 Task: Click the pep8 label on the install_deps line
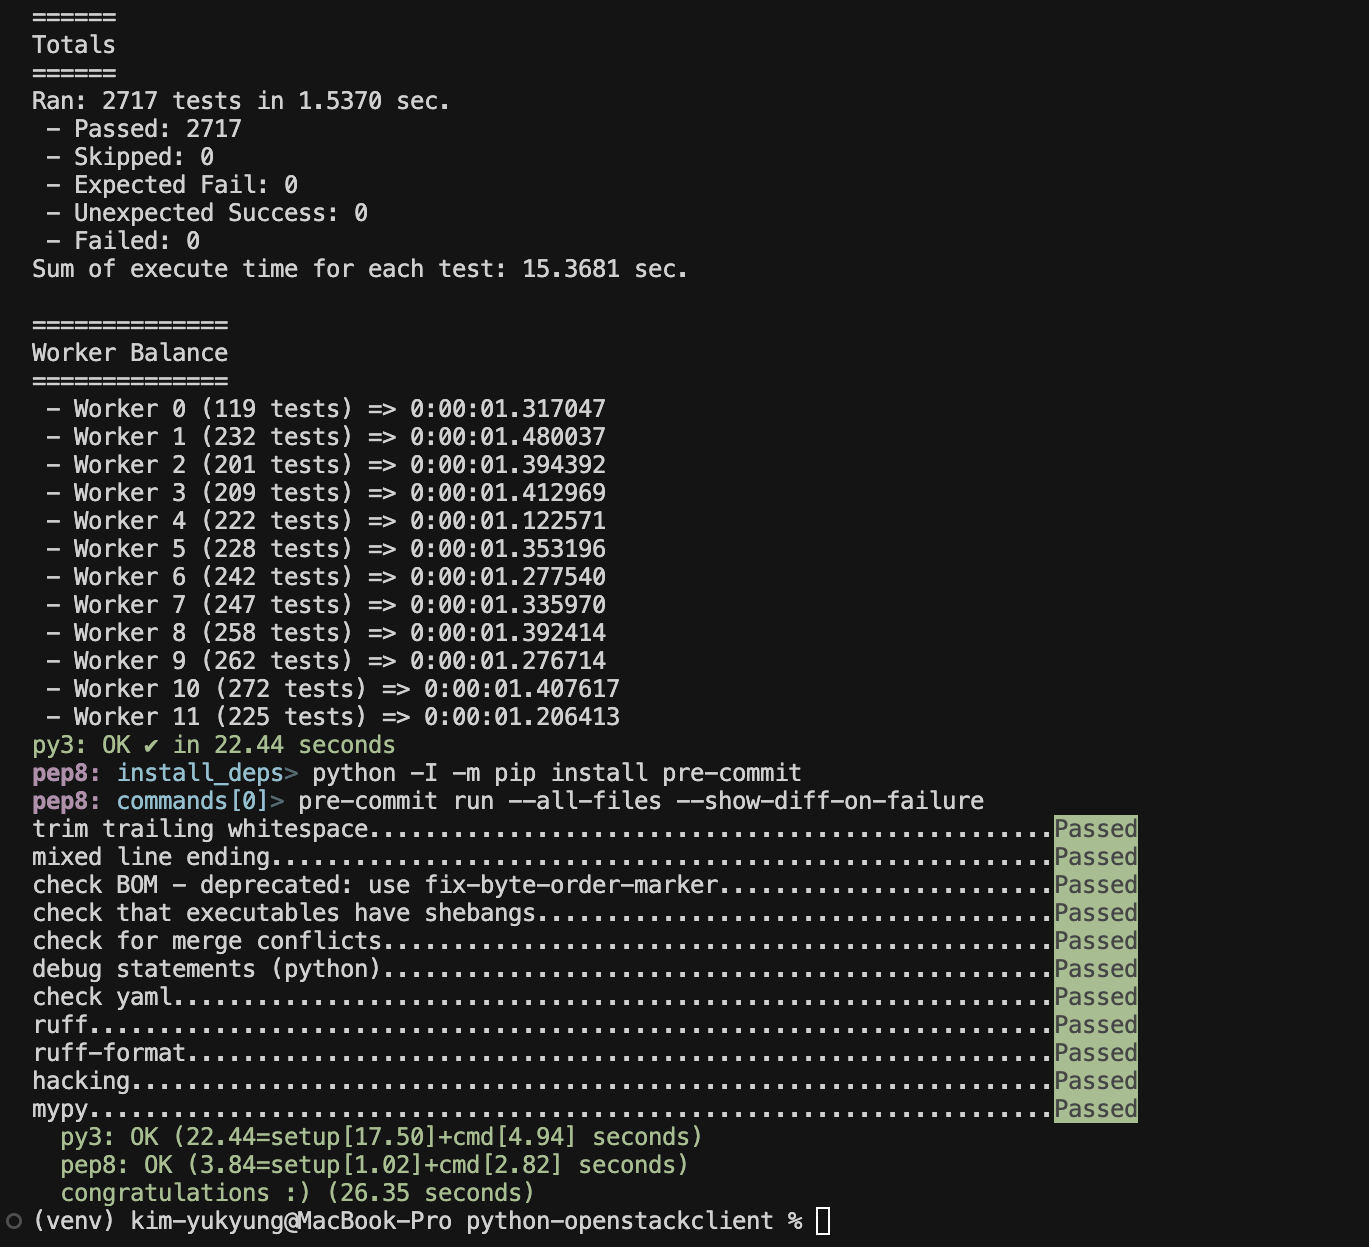pyautogui.click(x=62, y=772)
